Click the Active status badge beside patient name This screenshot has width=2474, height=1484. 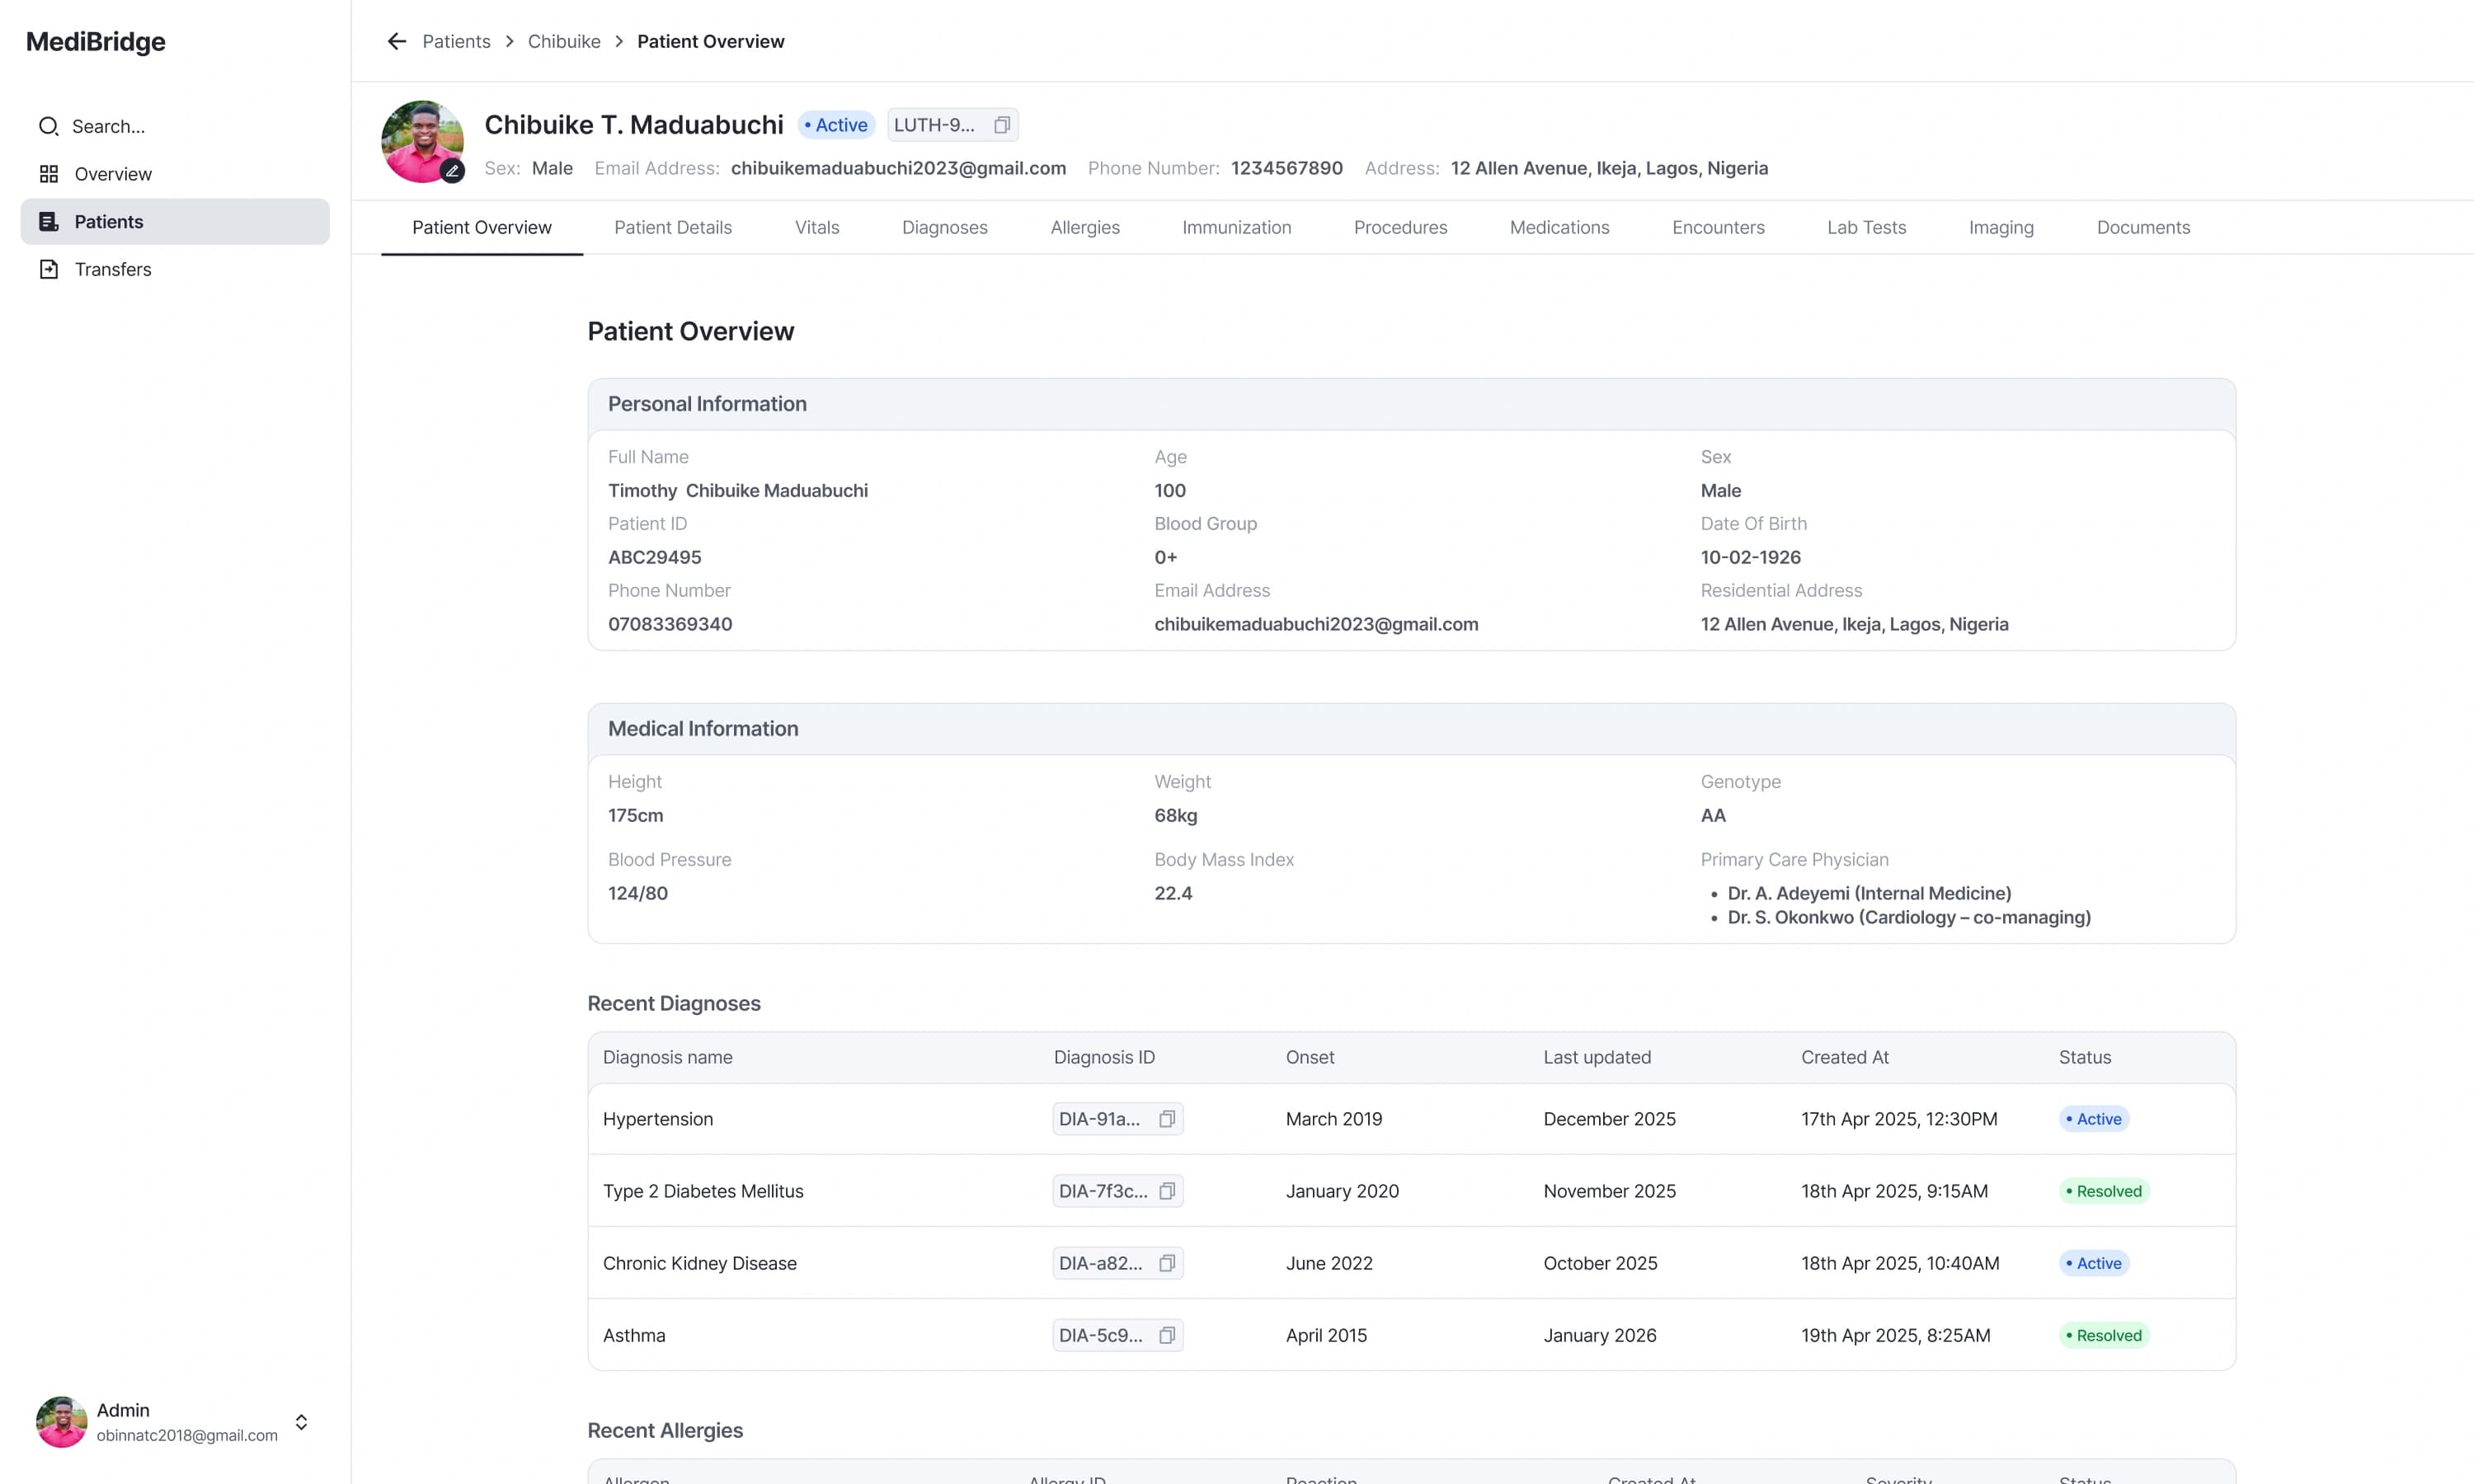[836, 125]
